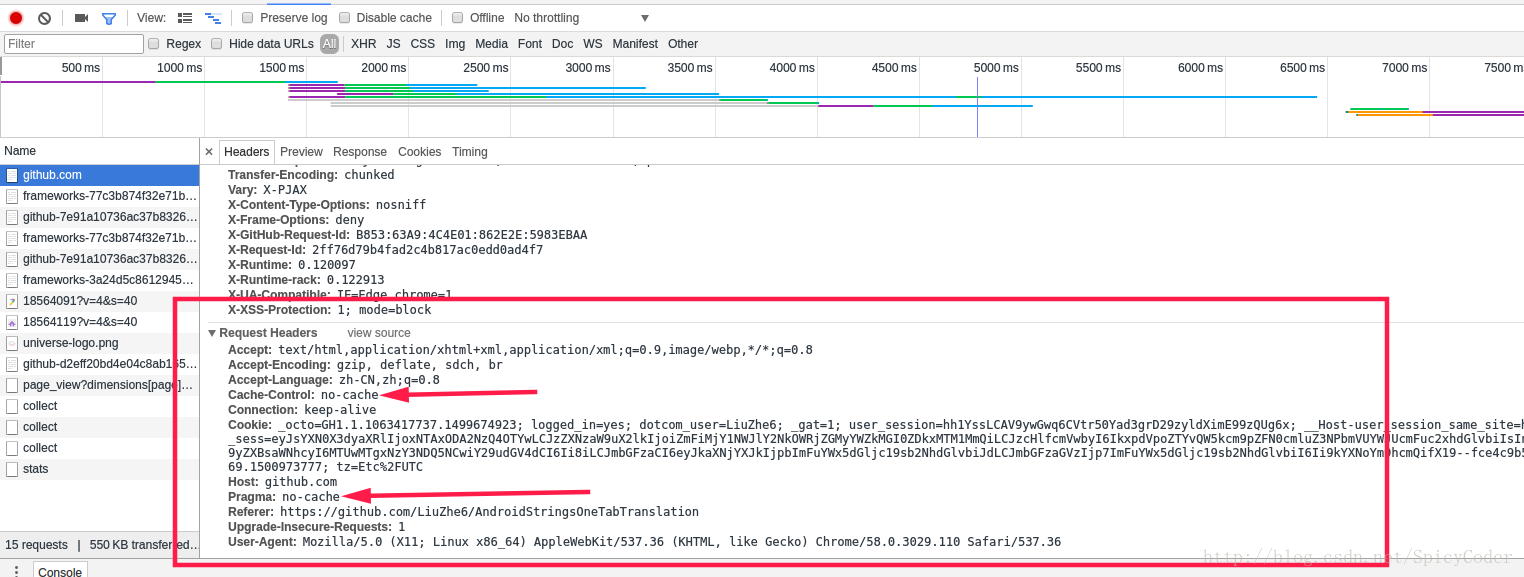Click the 2000 ms timeline marker
The image size is (1524, 577).
pos(384,68)
